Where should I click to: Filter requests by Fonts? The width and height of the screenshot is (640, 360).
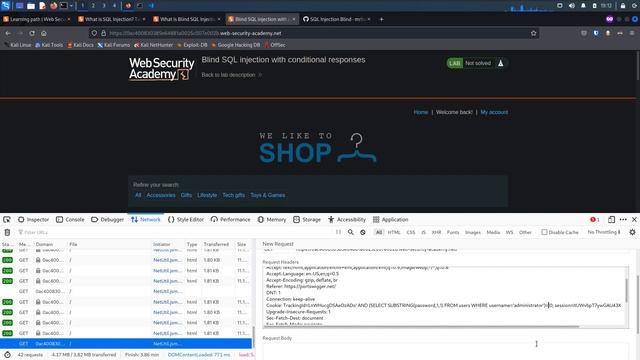point(453,232)
